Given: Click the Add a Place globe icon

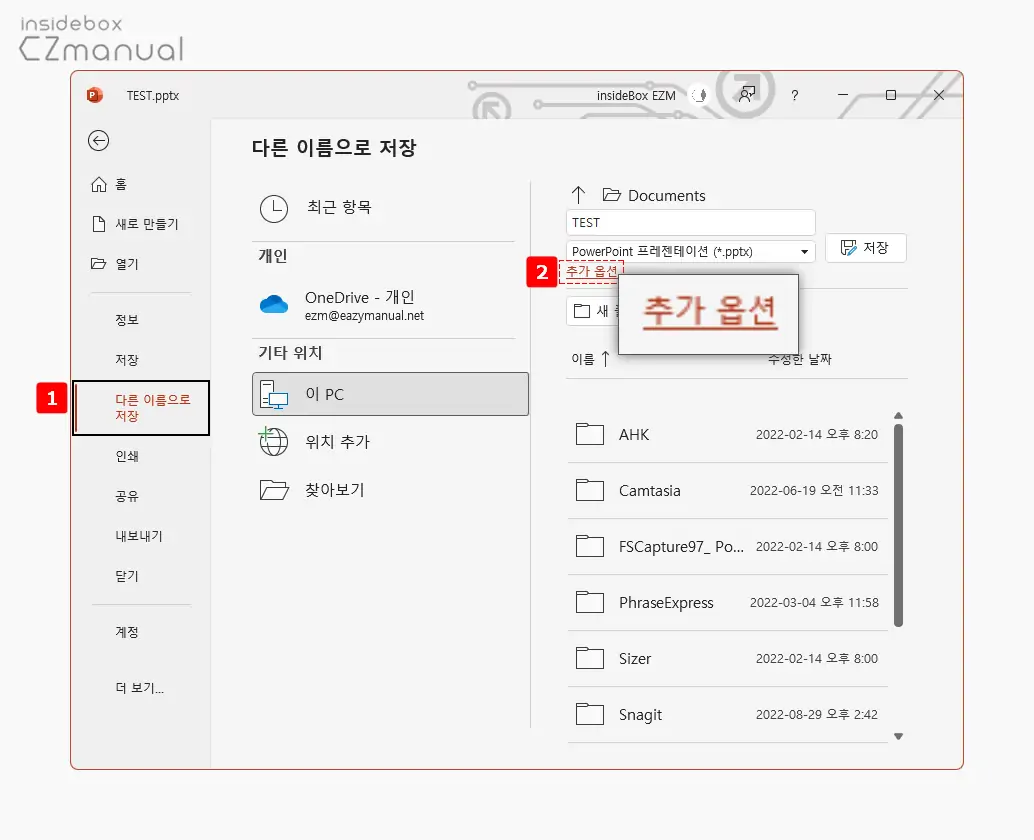Looking at the screenshot, I should [x=272, y=441].
